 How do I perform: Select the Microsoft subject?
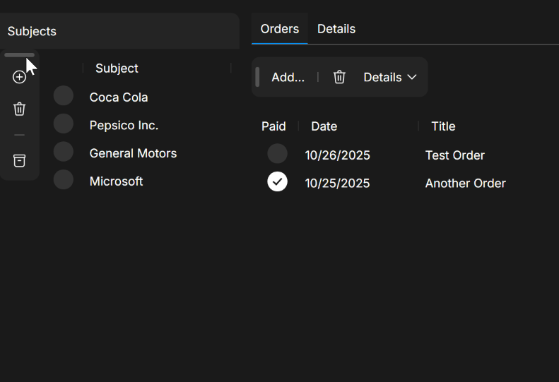[116, 181]
